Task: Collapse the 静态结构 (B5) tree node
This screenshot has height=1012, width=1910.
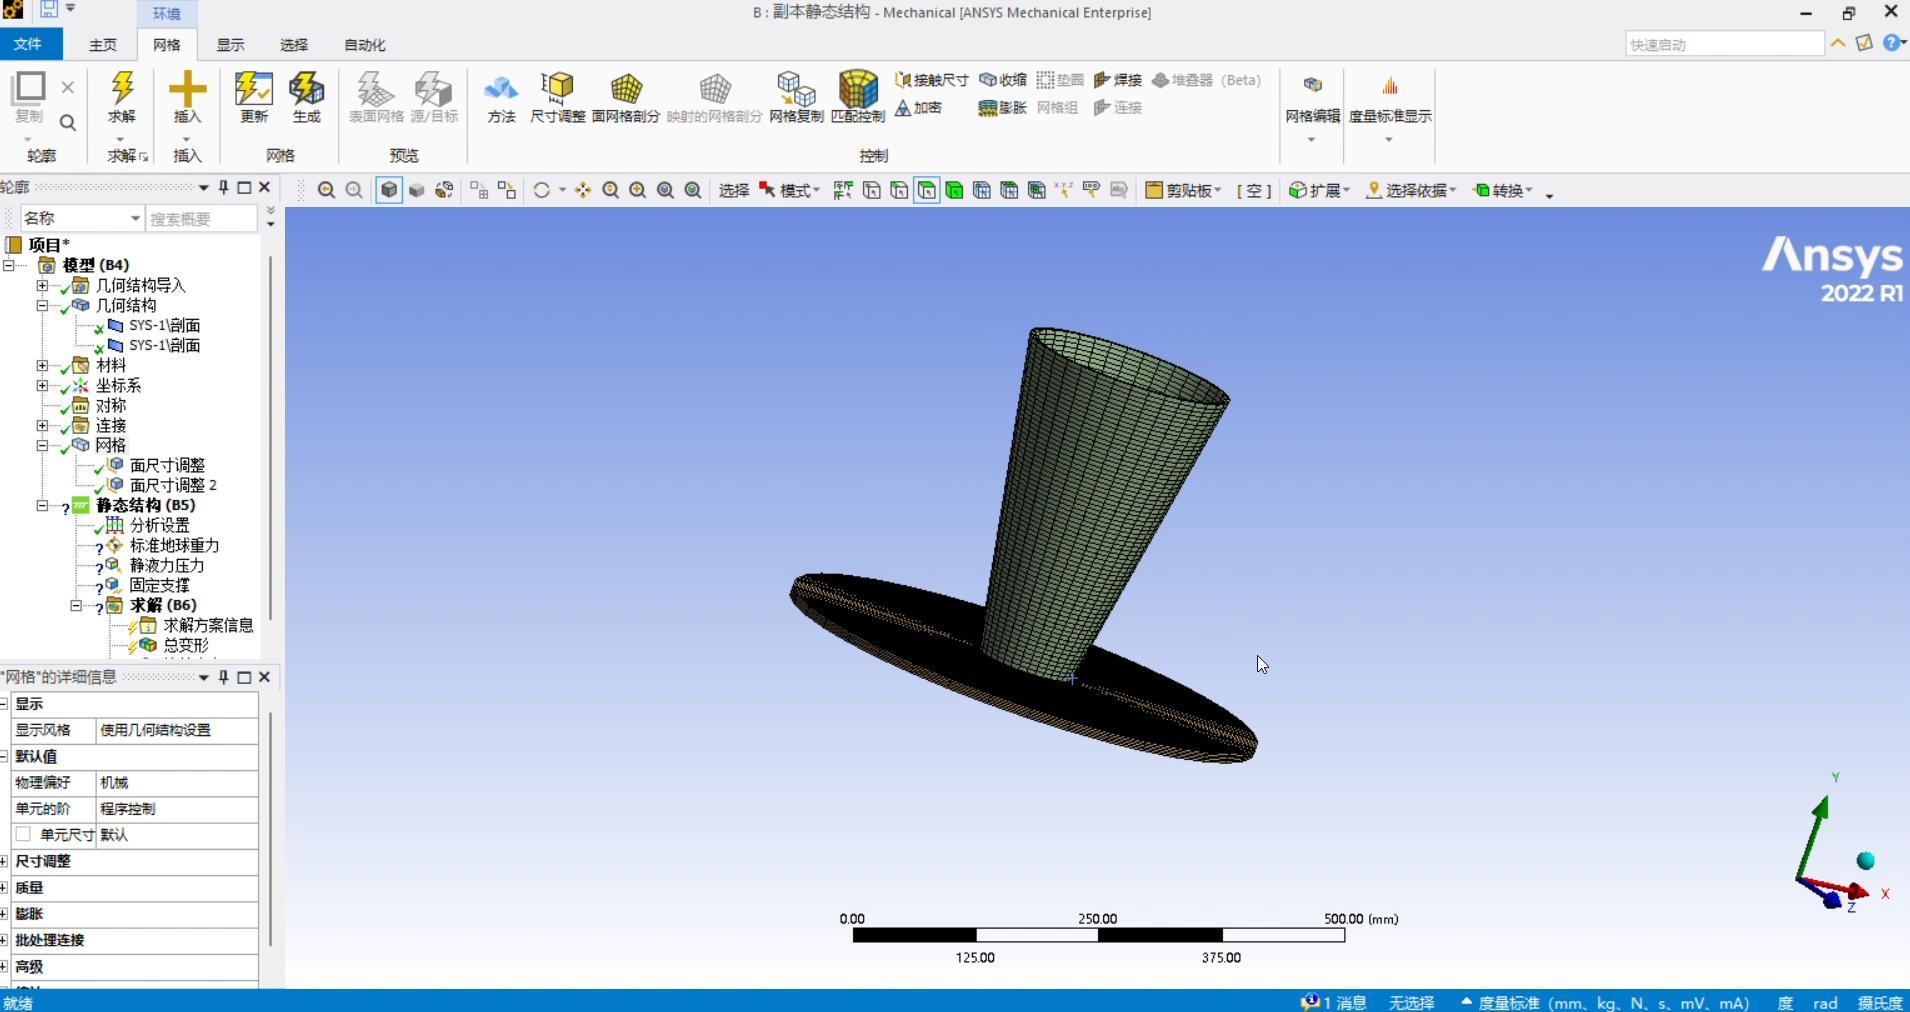Action: point(42,505)
